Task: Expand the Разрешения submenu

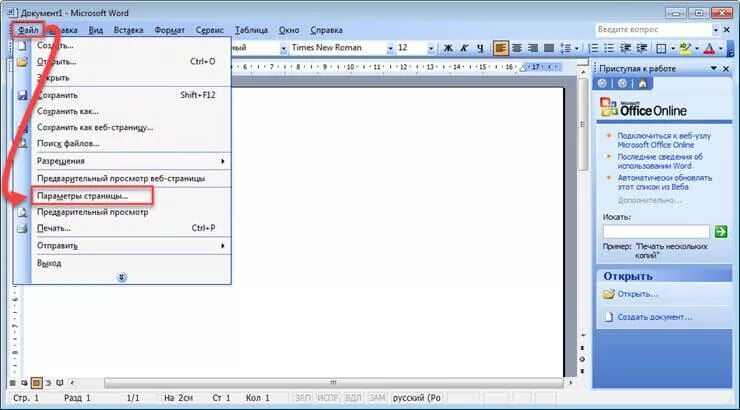Action: tap(132, 161)
